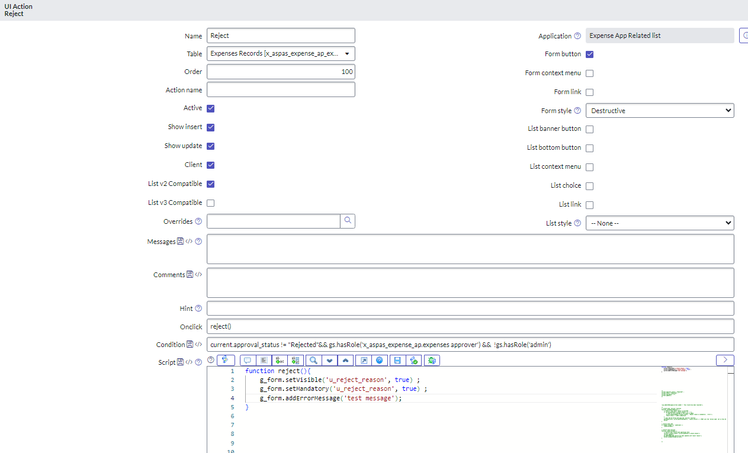Image resolution: width=748 pixels, height=453 pixels.
Task: Click the code tag icon next to Comments
Action: [x=198, y=274]
